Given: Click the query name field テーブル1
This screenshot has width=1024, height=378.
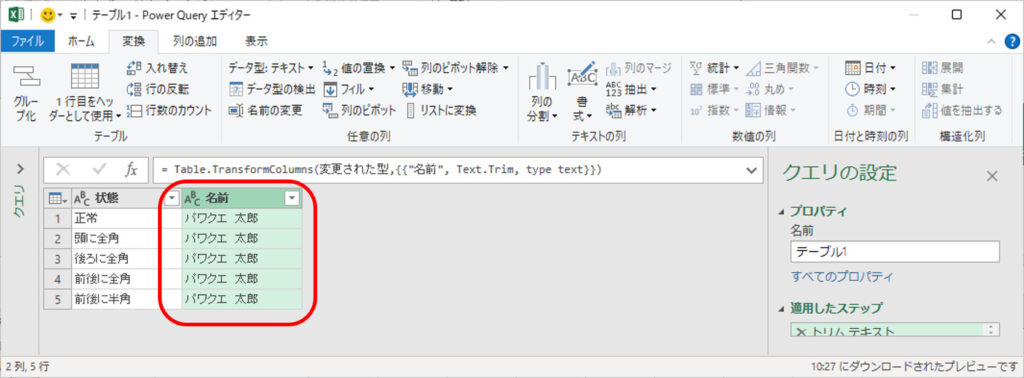Looking at the screenshot, I should [x=895, y=251].
